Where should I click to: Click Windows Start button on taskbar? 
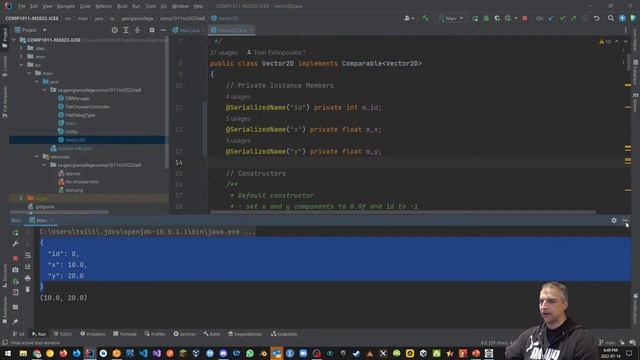pos(8,353)
